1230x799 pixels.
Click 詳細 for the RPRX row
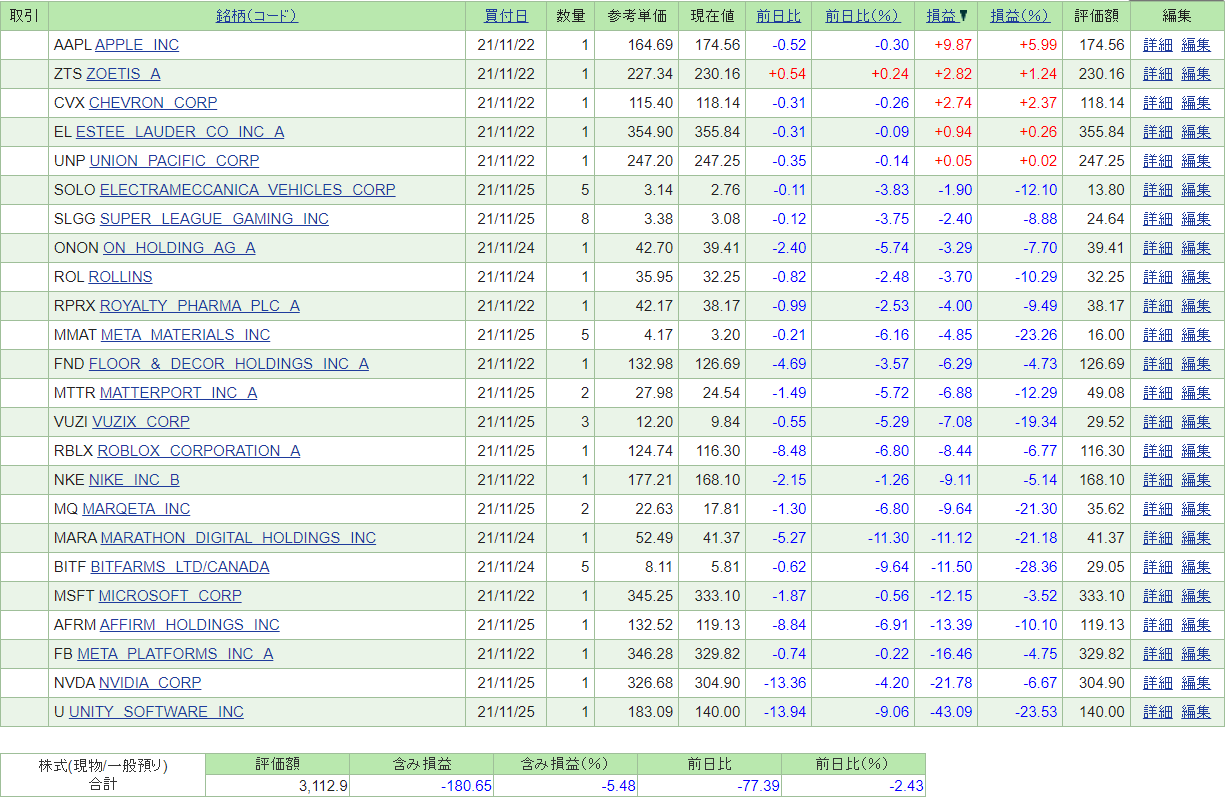coord(1158,306)
